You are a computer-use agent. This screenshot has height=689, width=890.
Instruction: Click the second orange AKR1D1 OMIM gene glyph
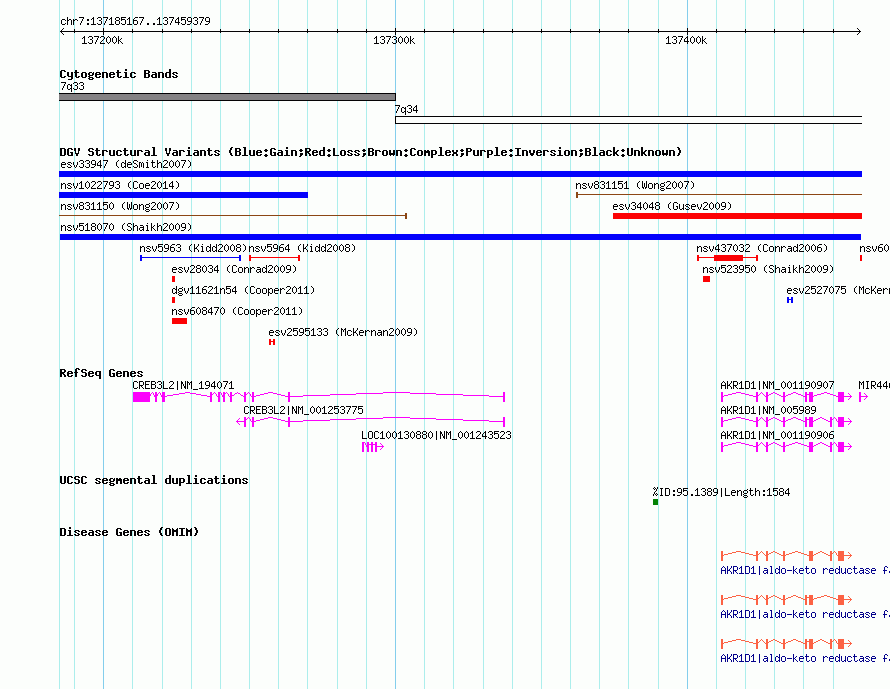786,599
